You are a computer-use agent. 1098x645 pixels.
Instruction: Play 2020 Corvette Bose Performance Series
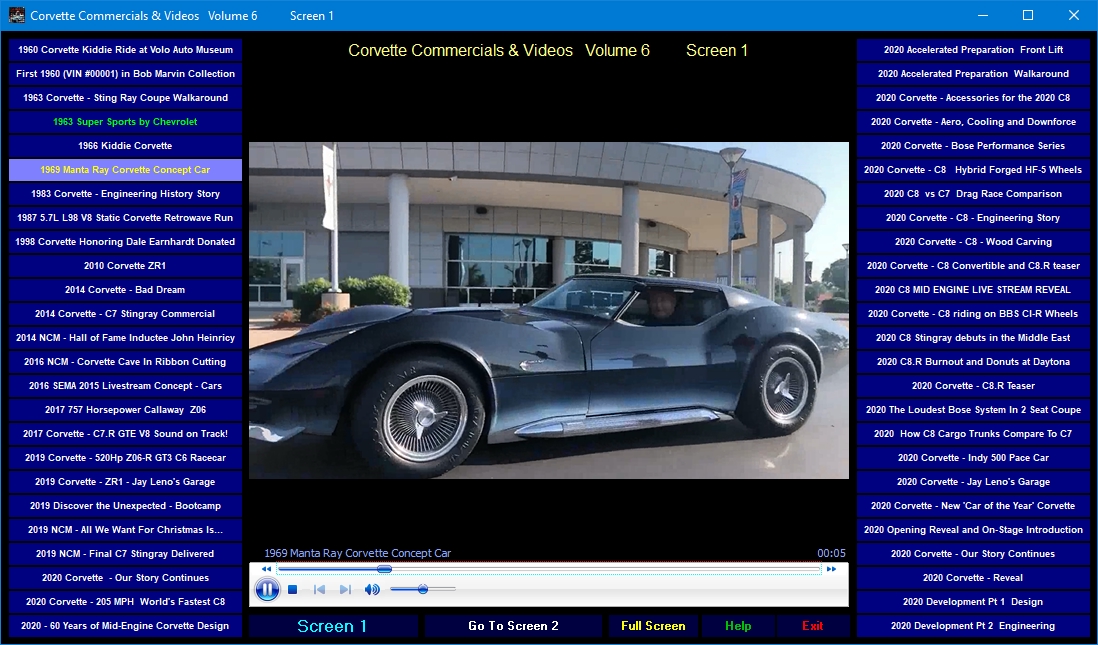(x=973, y=146)
